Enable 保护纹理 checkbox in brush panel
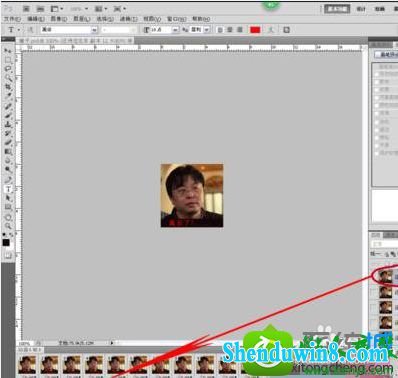The width and height of the screenshot is (398, 378). [378, 154]
